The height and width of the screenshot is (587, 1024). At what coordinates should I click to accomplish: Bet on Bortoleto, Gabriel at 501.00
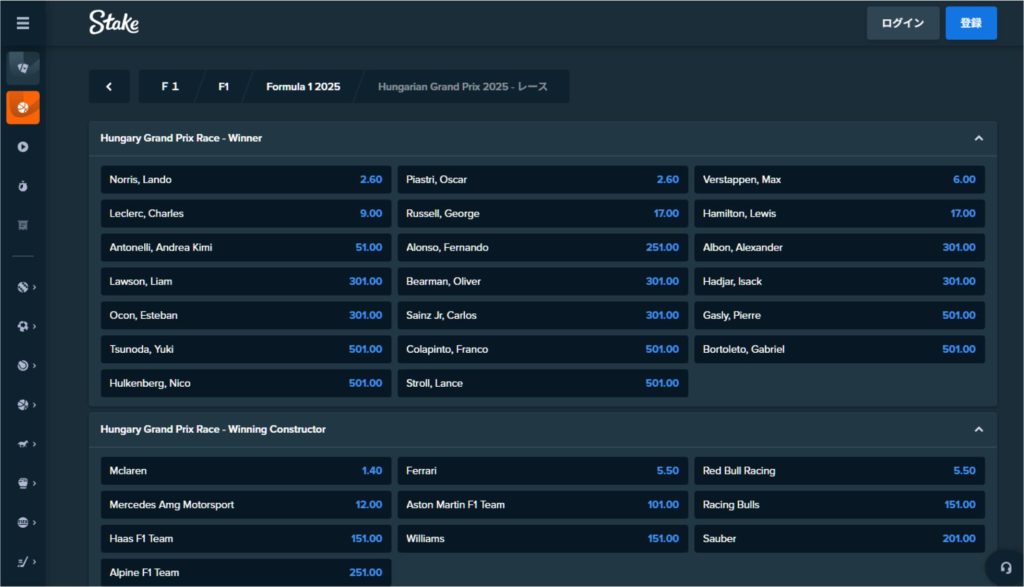(x=839, y=349)
